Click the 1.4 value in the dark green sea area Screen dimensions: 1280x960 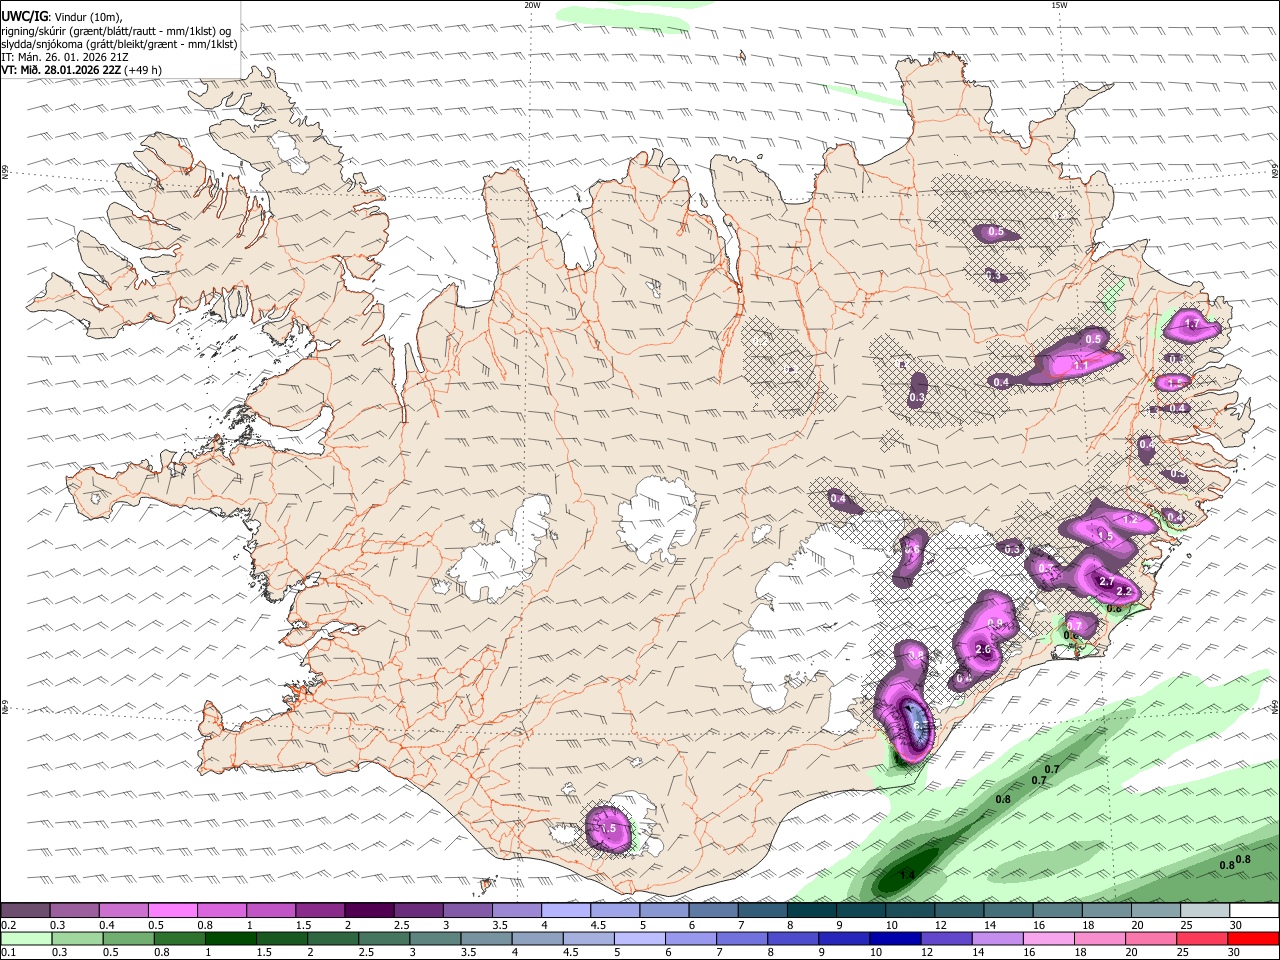(x=907, y=876)
